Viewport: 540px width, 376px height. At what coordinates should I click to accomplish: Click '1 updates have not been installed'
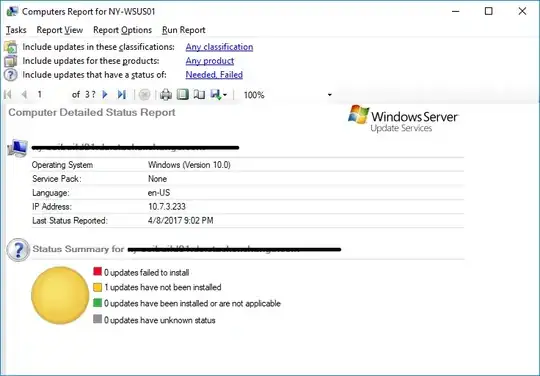coord(163,287)
